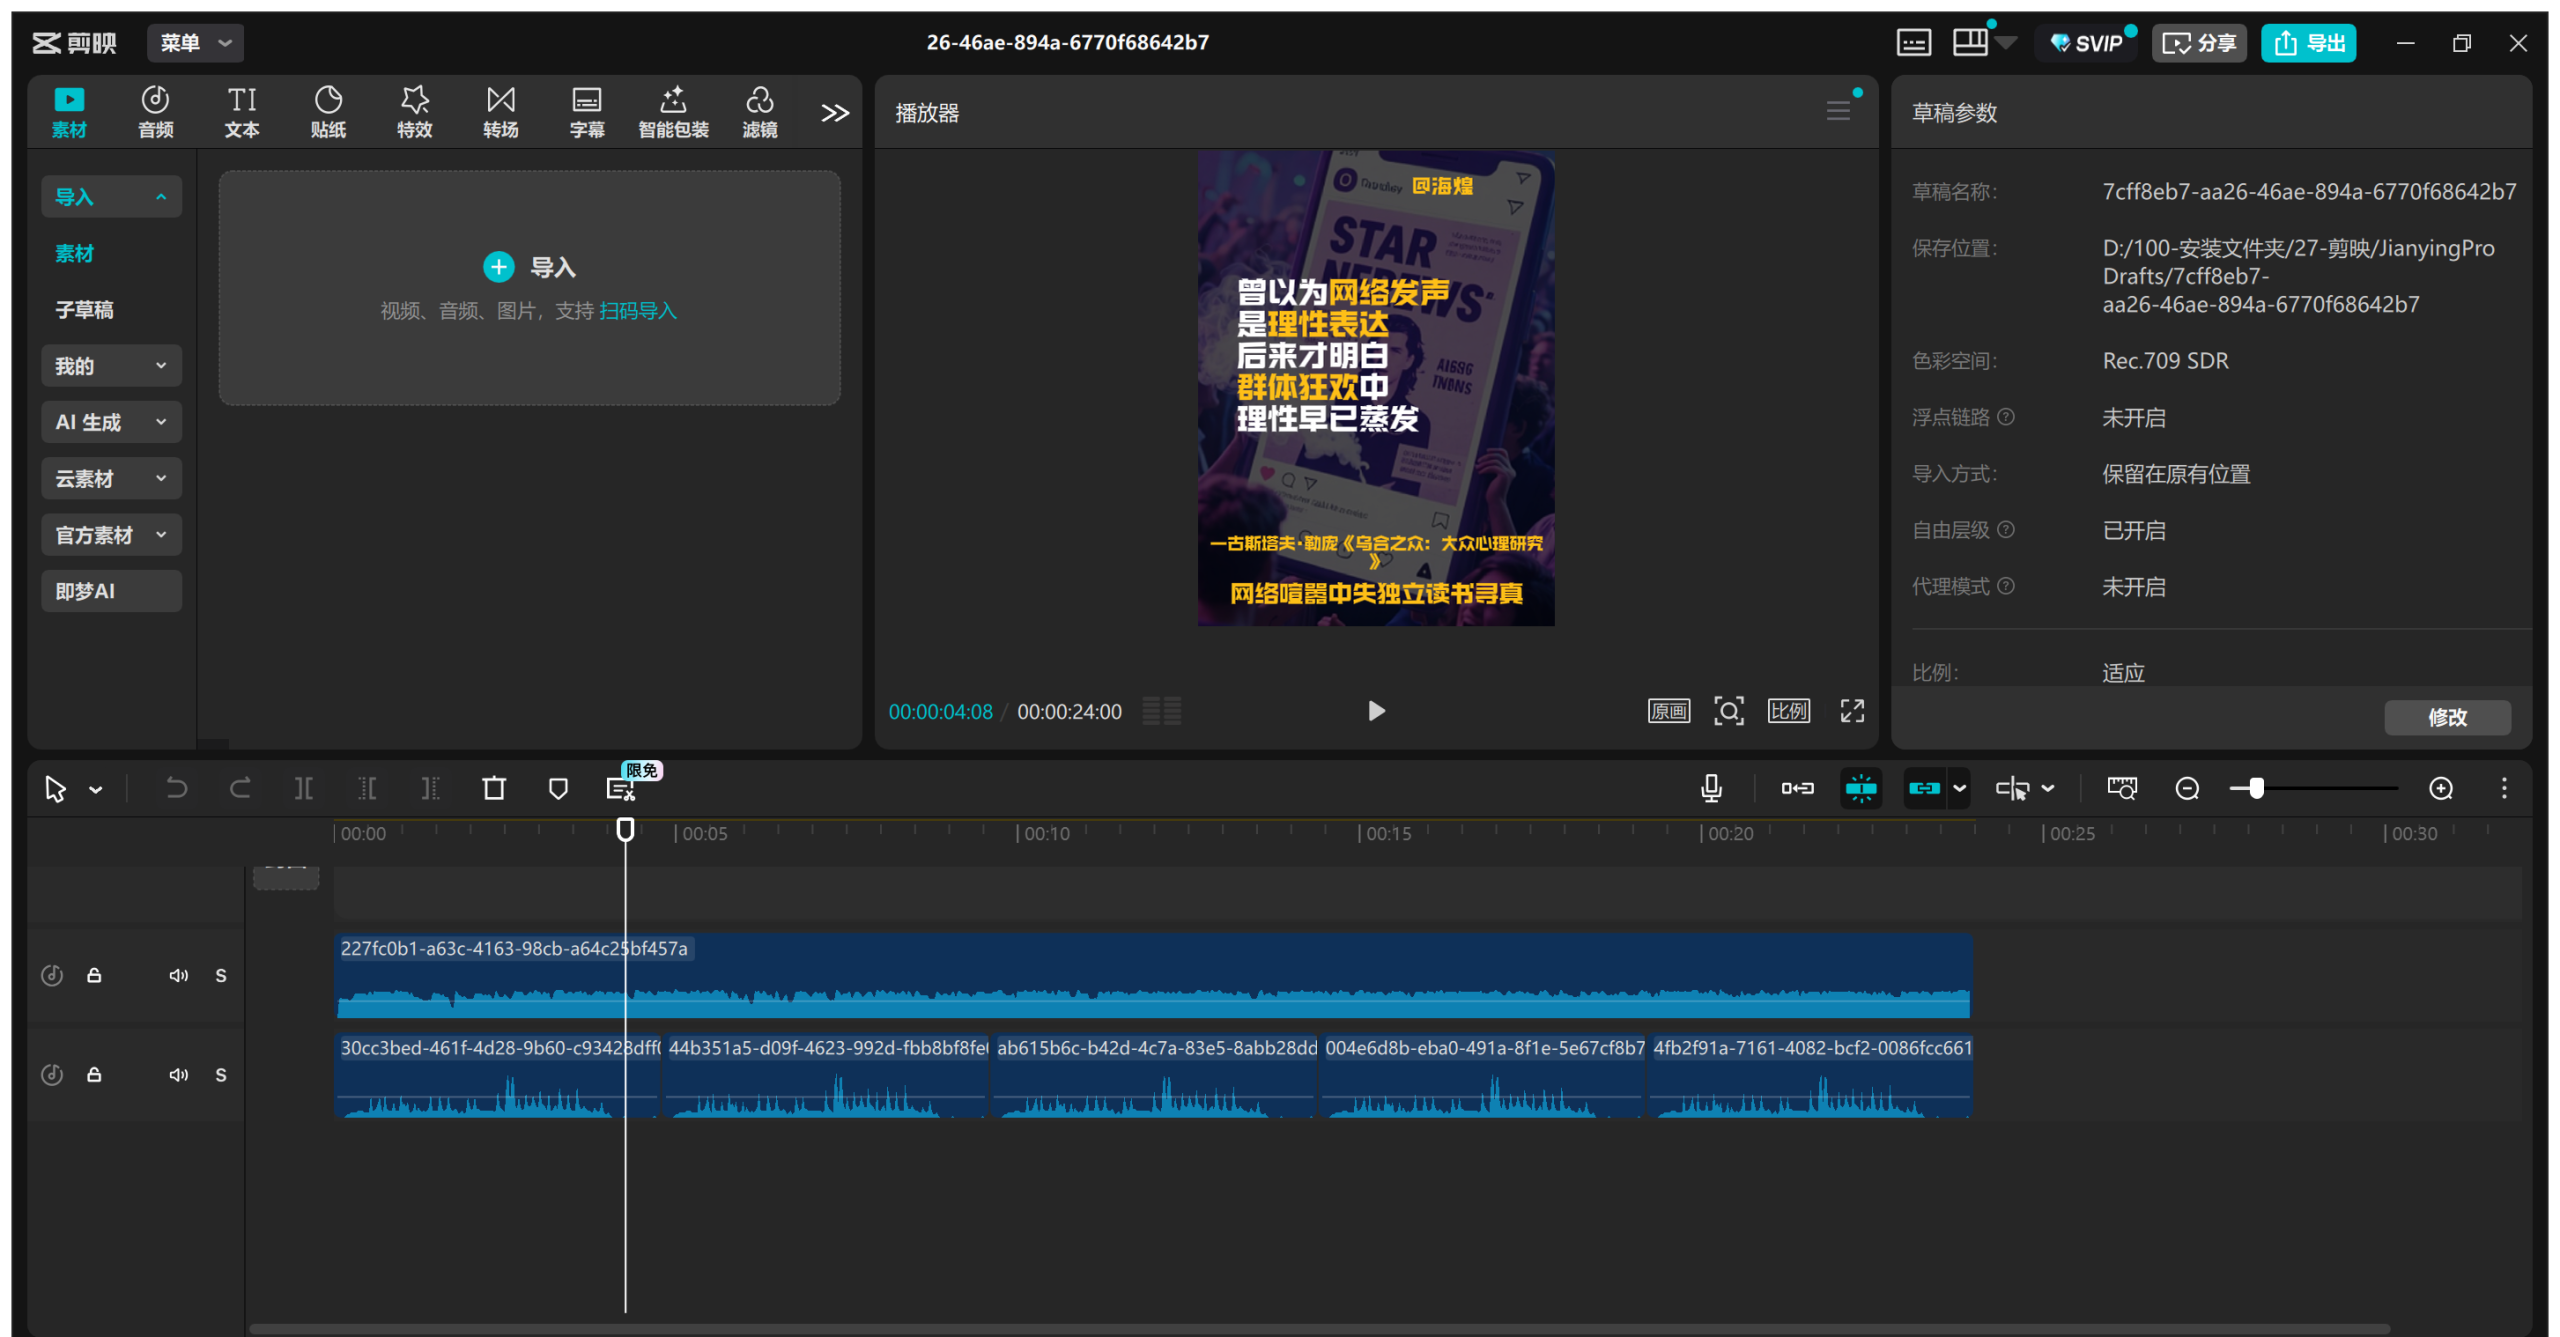Open the 菜单 dropdown menu
The image size is (2560, 1337).
coord(195,43)
